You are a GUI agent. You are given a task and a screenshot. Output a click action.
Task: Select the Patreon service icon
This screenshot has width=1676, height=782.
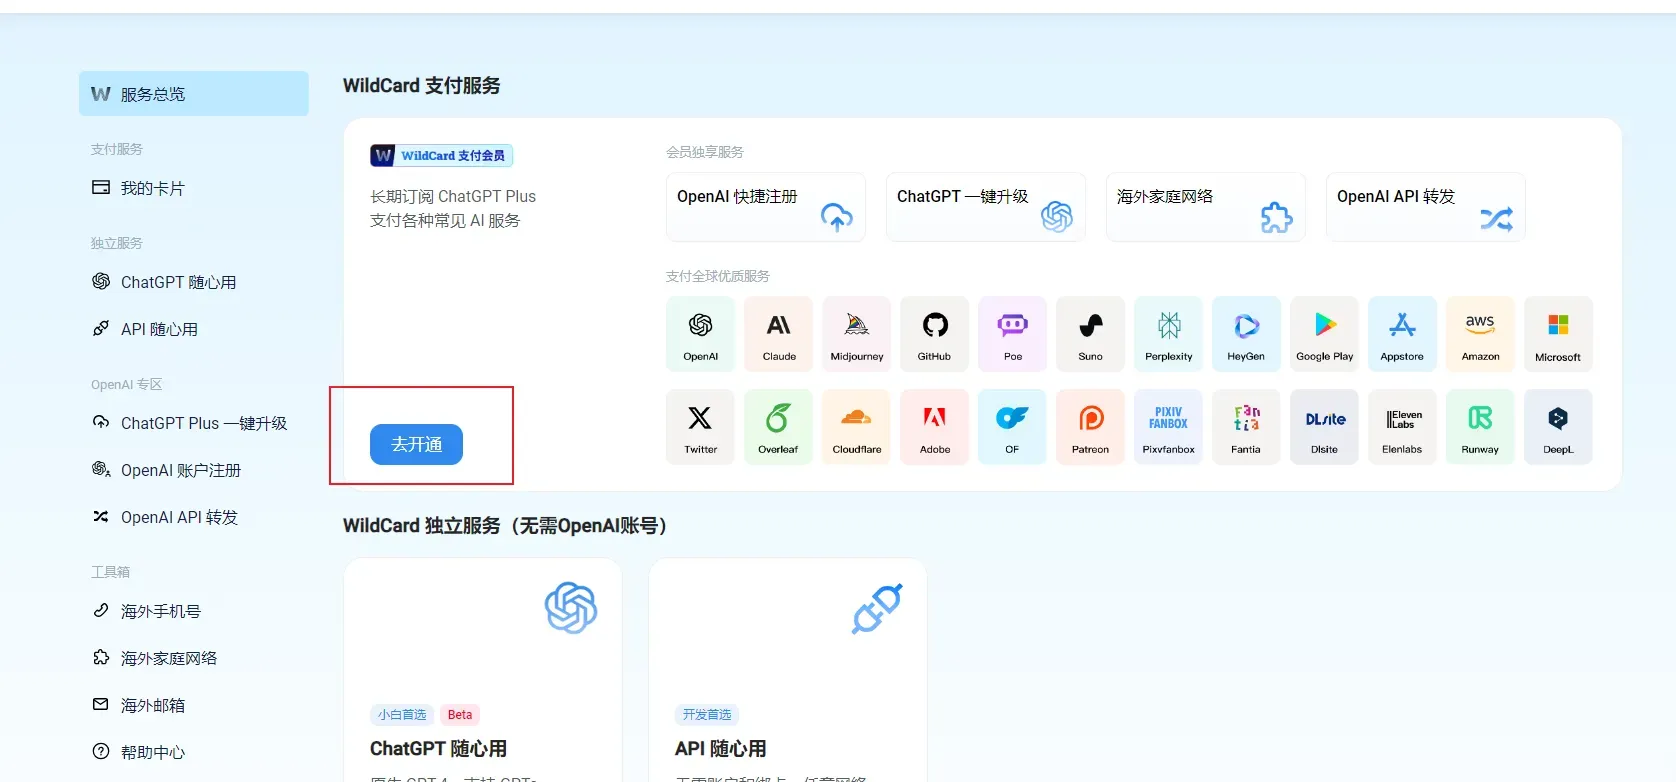click(x=1091, y=427)
